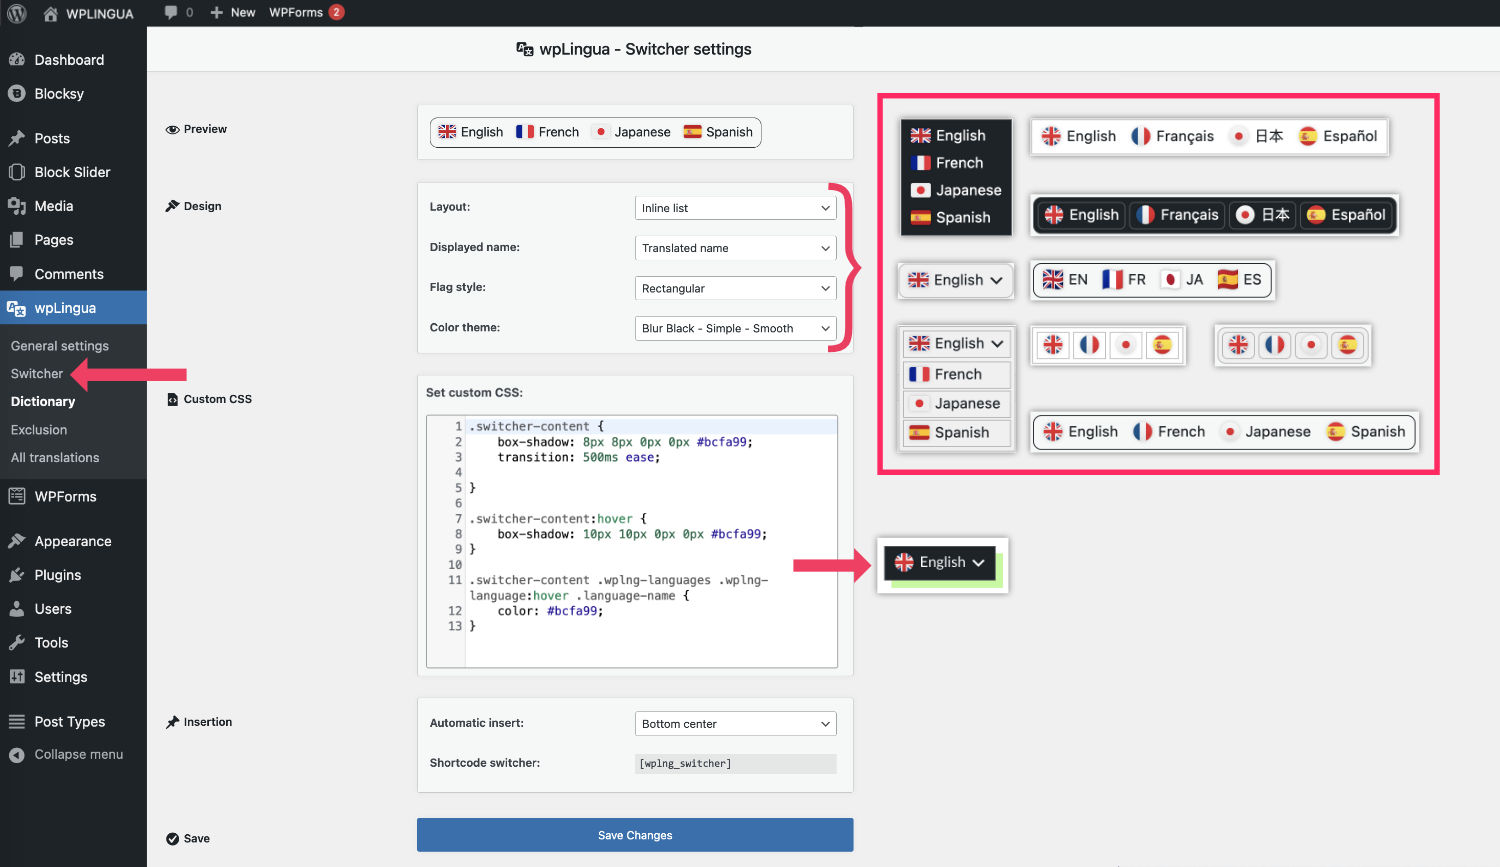1500x867 pixels.
Task: Click the French flag in the preview switcher
Action: (x=525, y=132)
